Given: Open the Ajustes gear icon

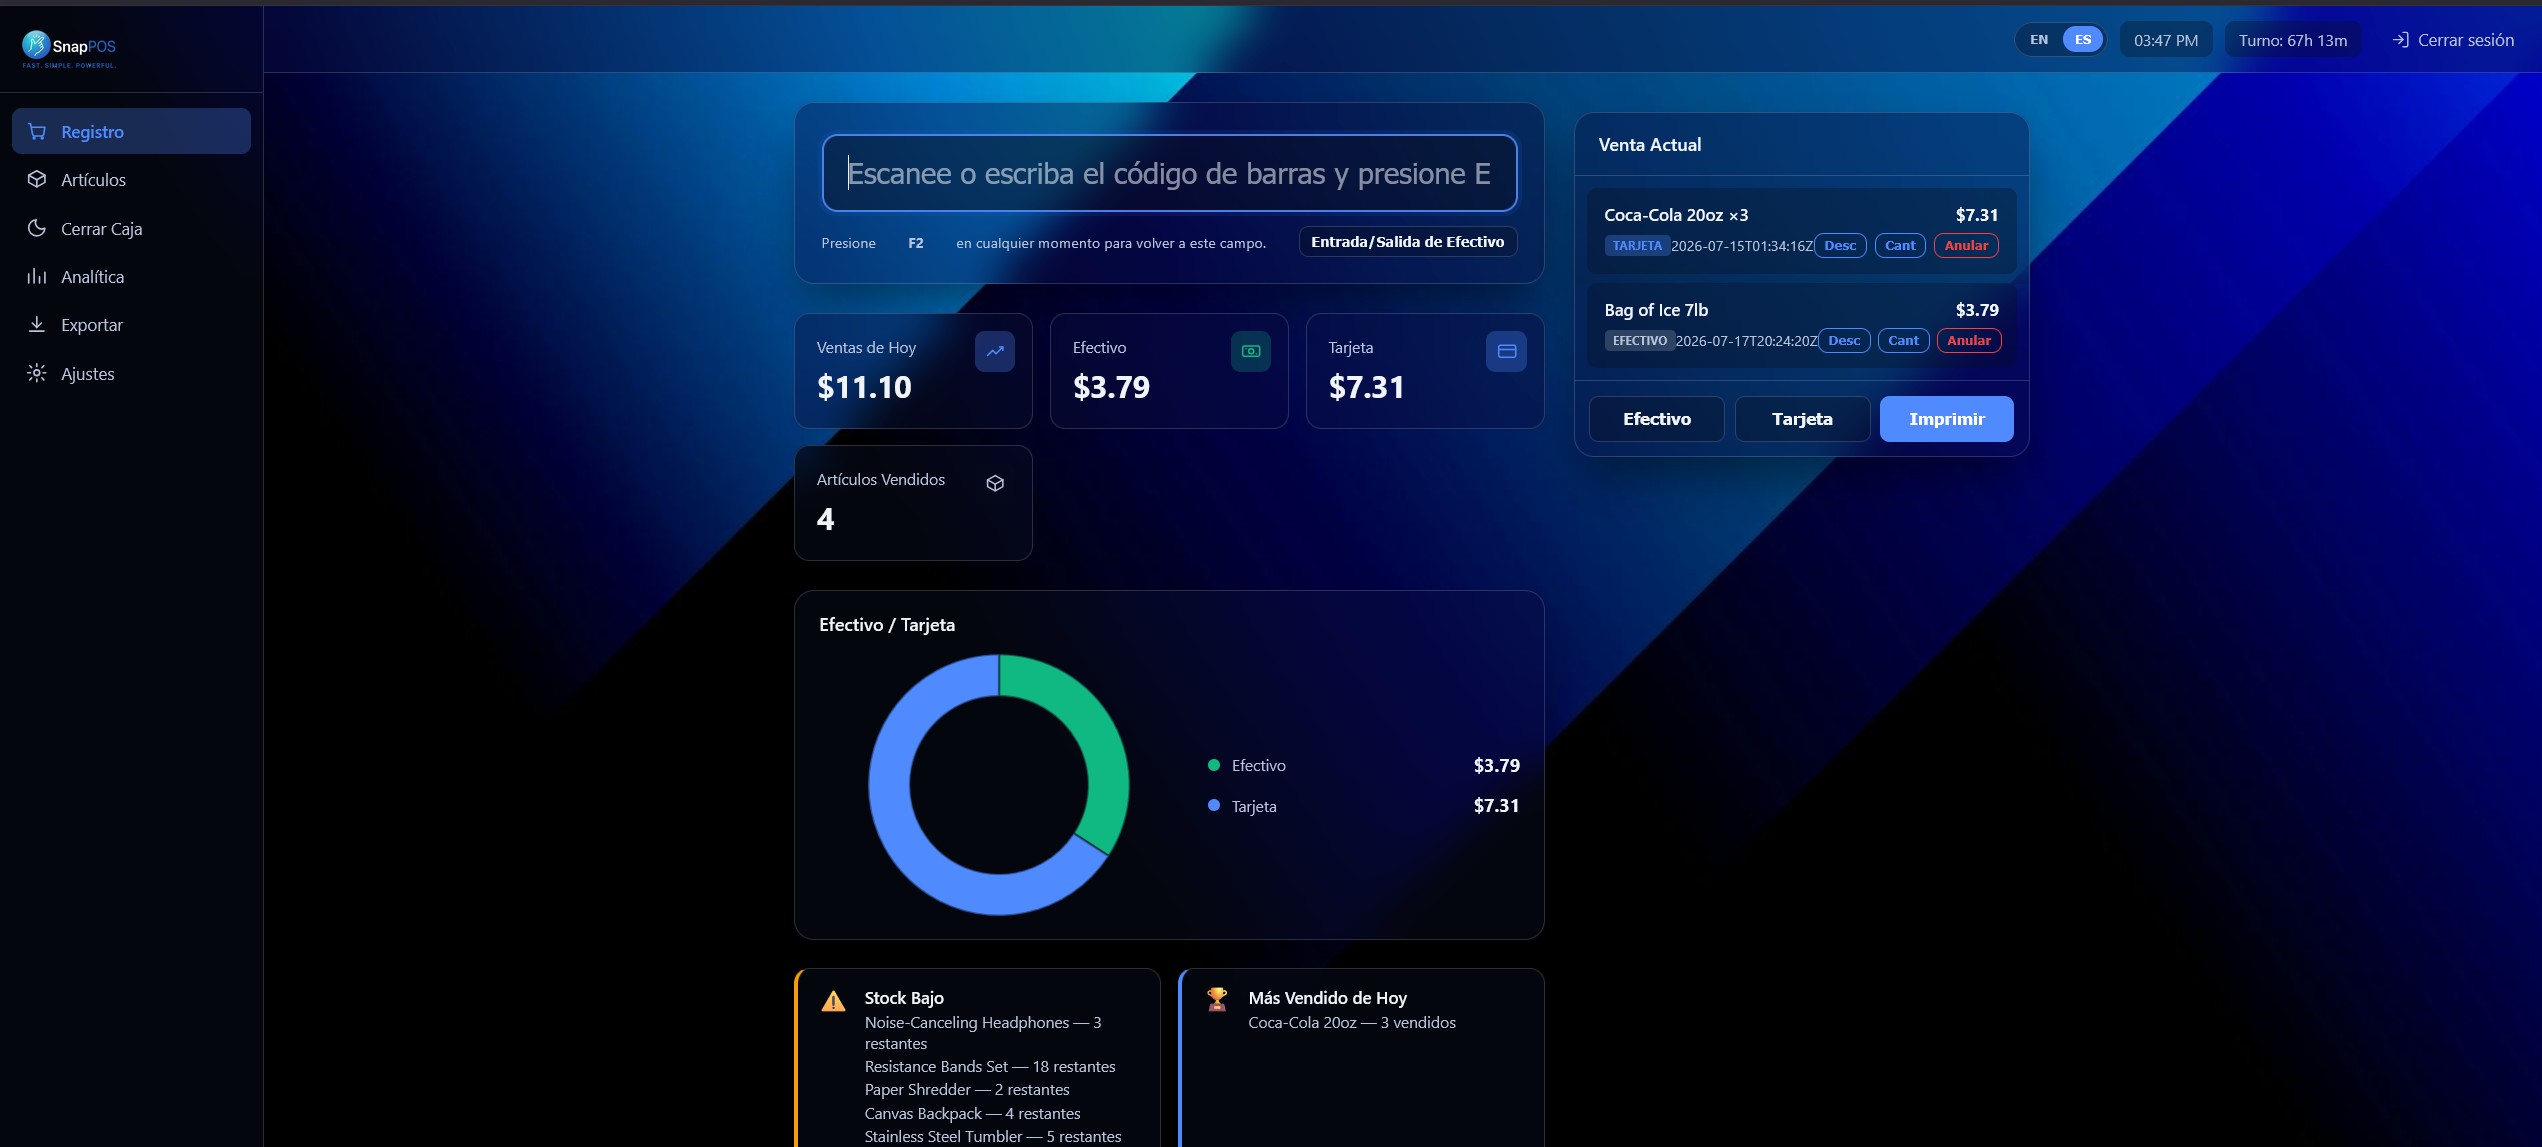Looking at the screenshot, I should (x=37, y=373).
